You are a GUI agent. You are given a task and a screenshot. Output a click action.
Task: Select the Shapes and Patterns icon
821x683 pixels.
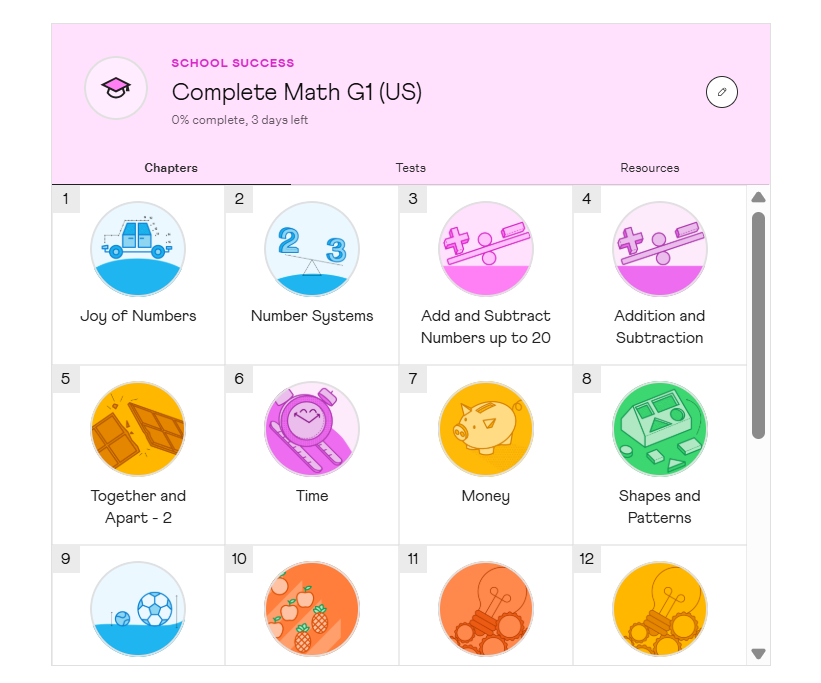pos(660,429)
